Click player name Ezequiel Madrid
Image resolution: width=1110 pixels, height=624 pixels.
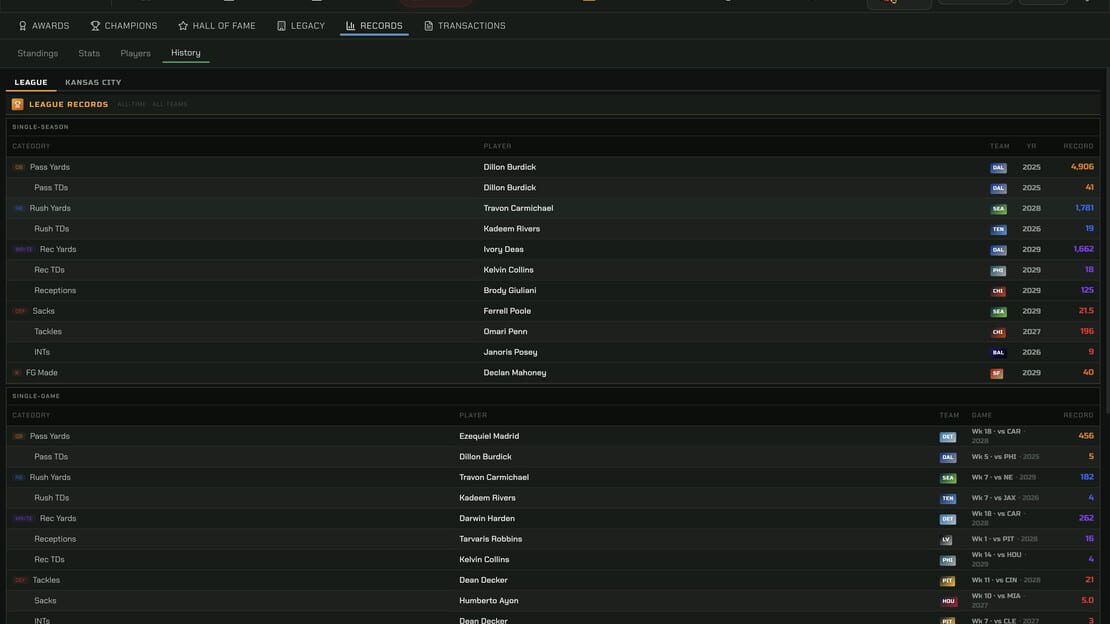[x=489, y=436]
